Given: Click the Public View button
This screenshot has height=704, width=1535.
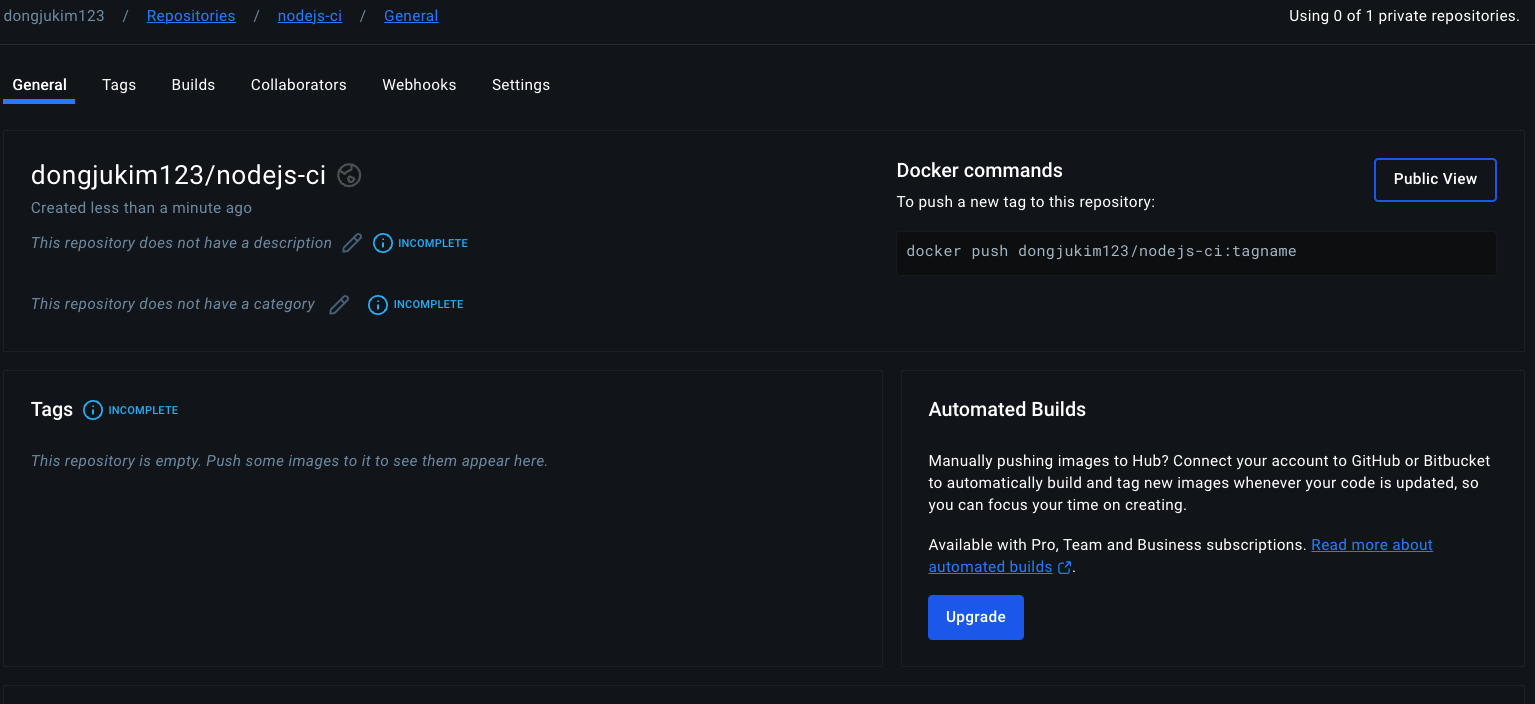Looking at the screenshot, I should 1435,179.
